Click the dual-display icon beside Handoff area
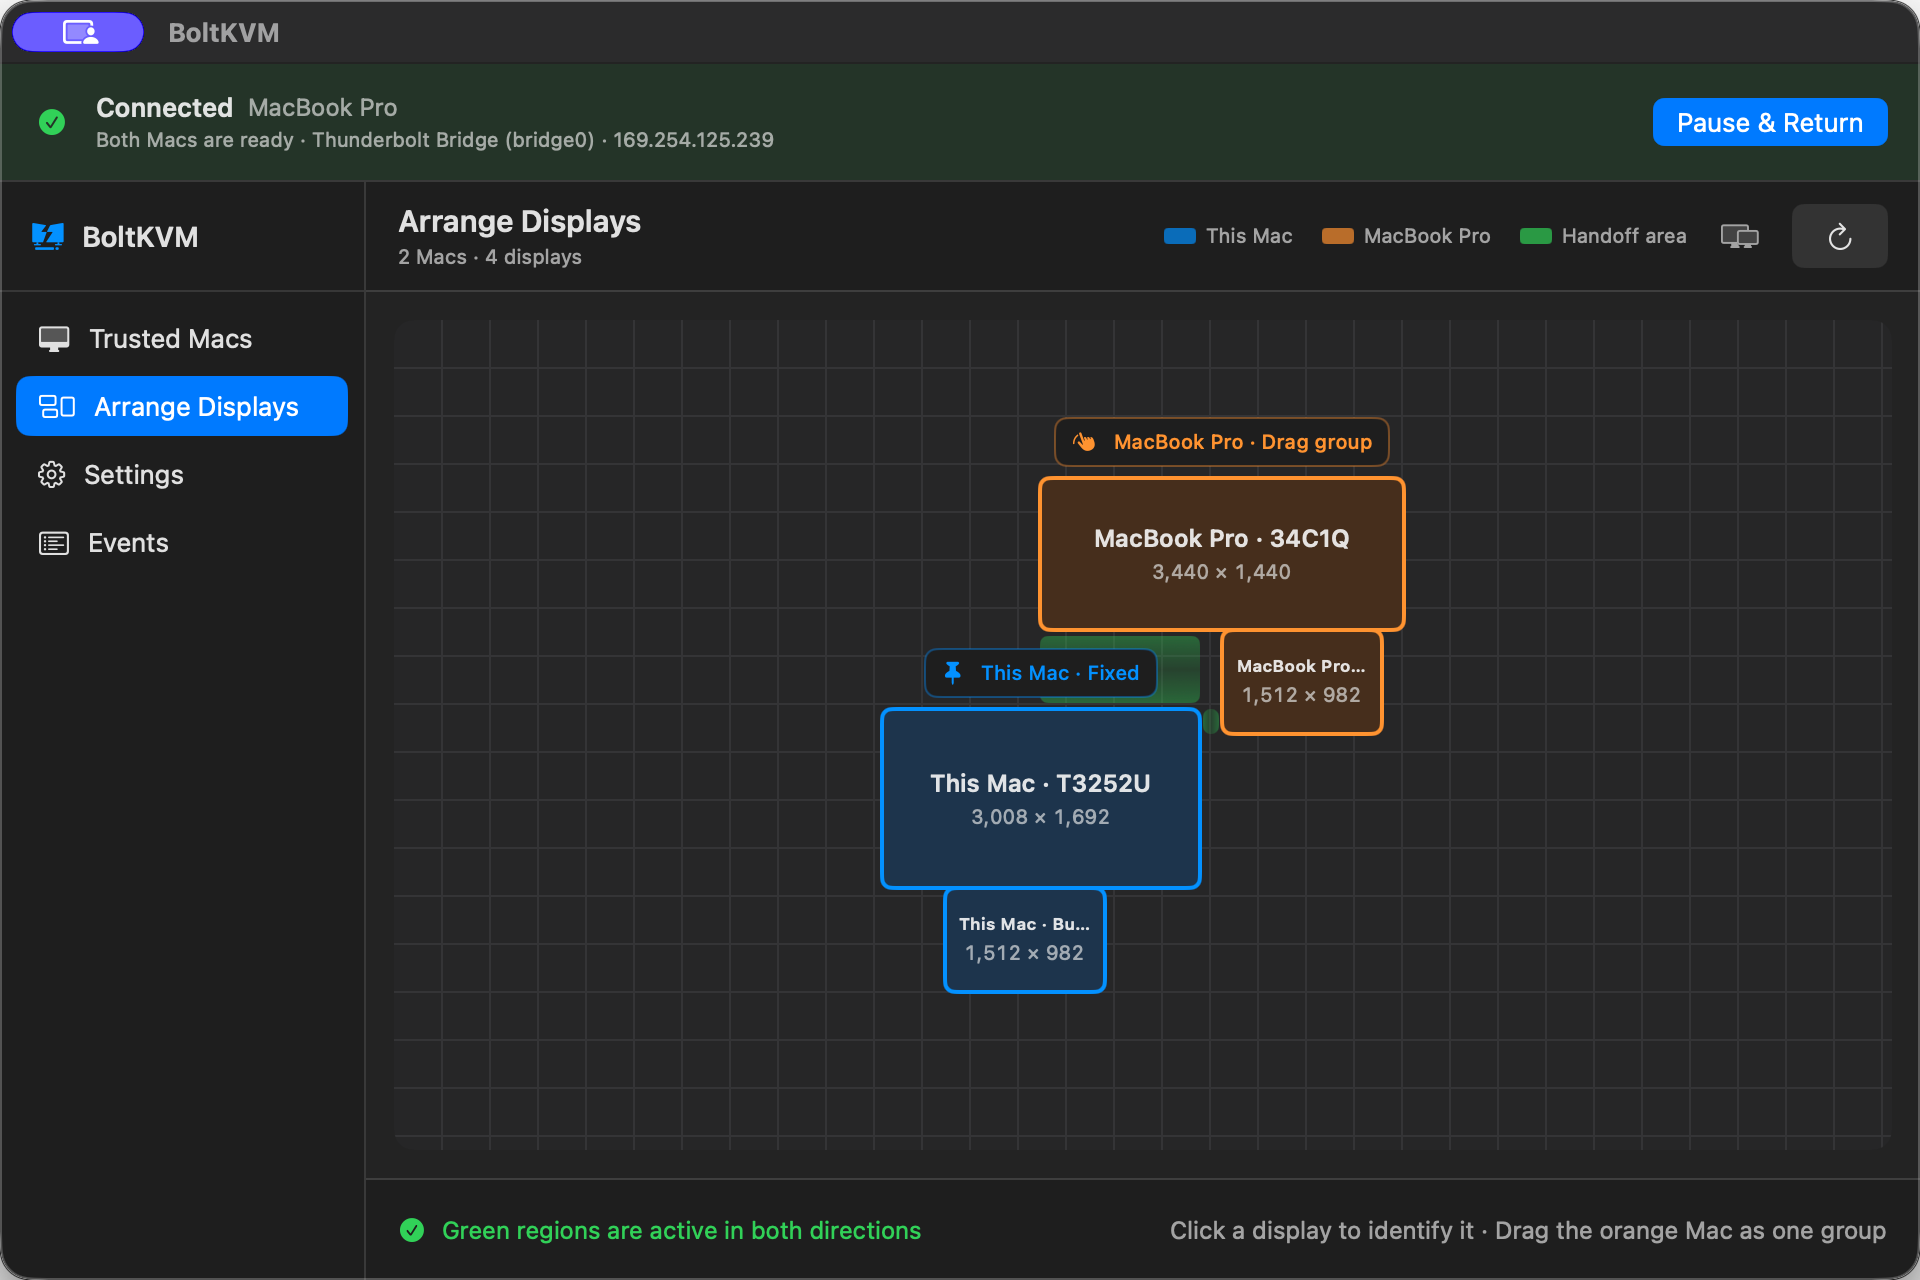 pyautogui.click(x=1739, y=236)
